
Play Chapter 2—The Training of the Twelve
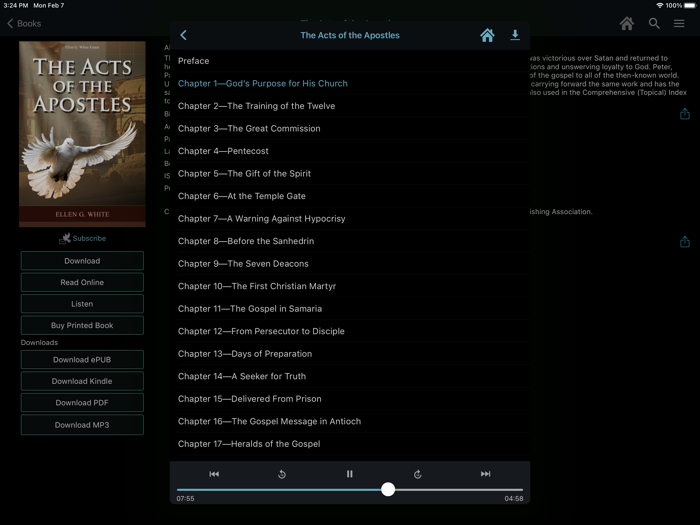350,106
